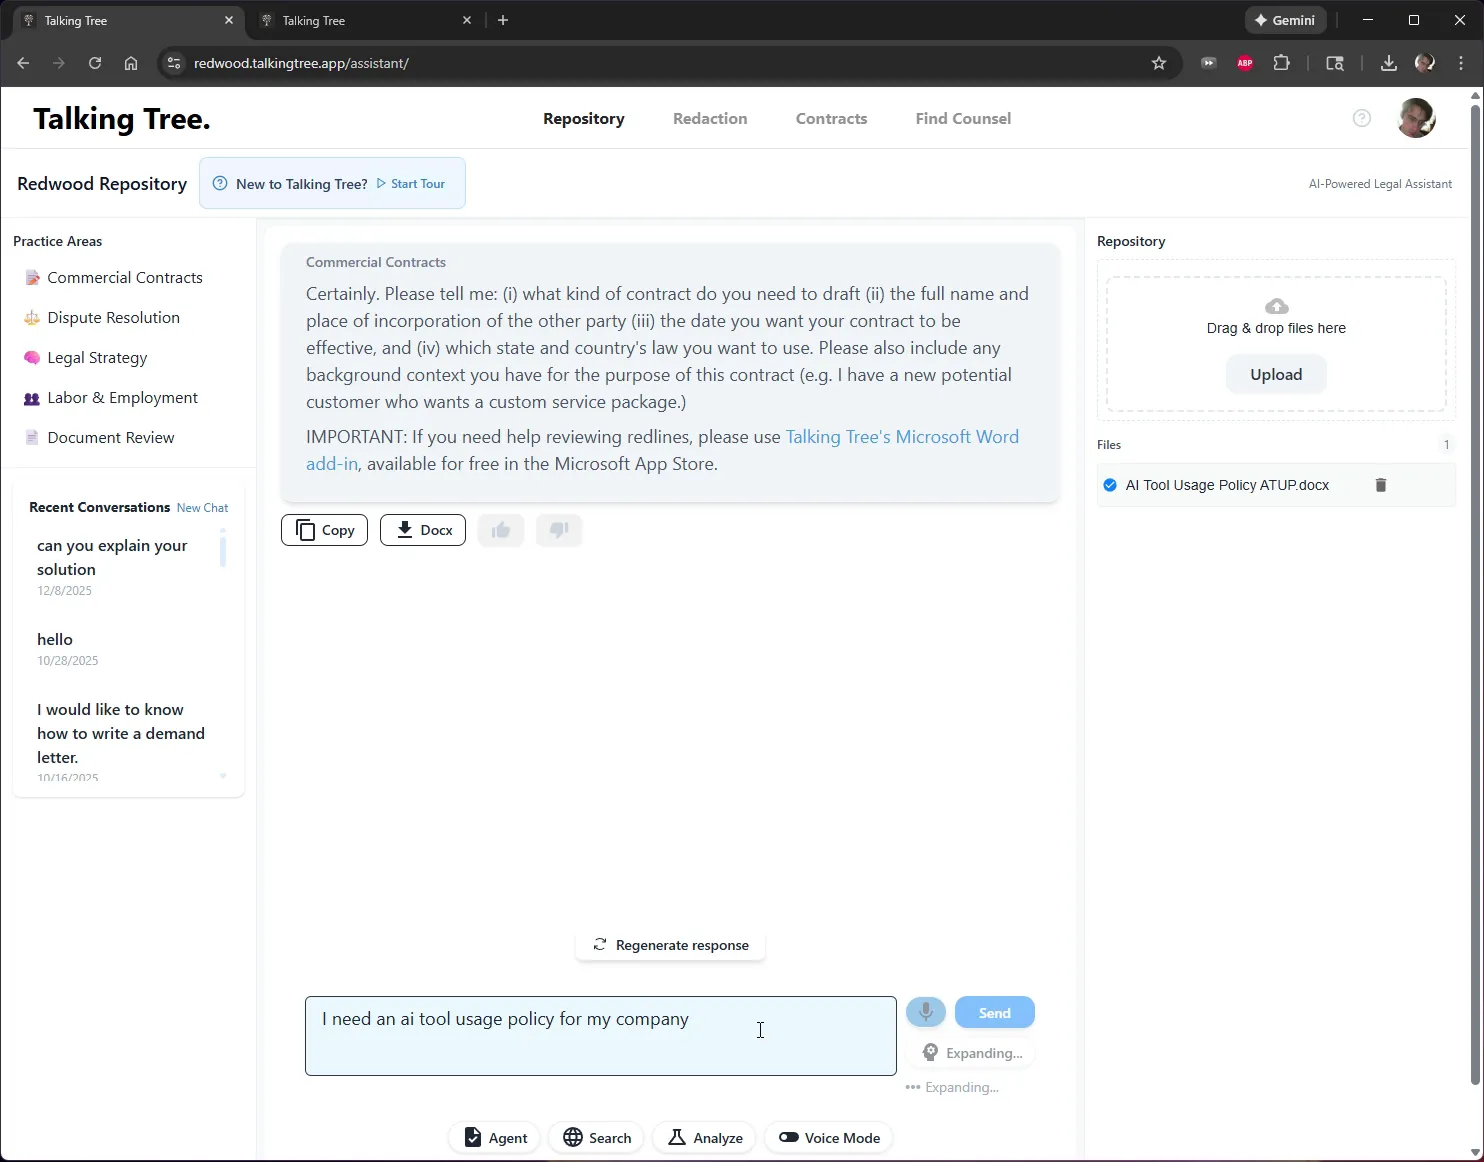This screenshot has height=1162, width=1484.
Task: Click the thumbs up feedback icon
Action: click(501, 530)
